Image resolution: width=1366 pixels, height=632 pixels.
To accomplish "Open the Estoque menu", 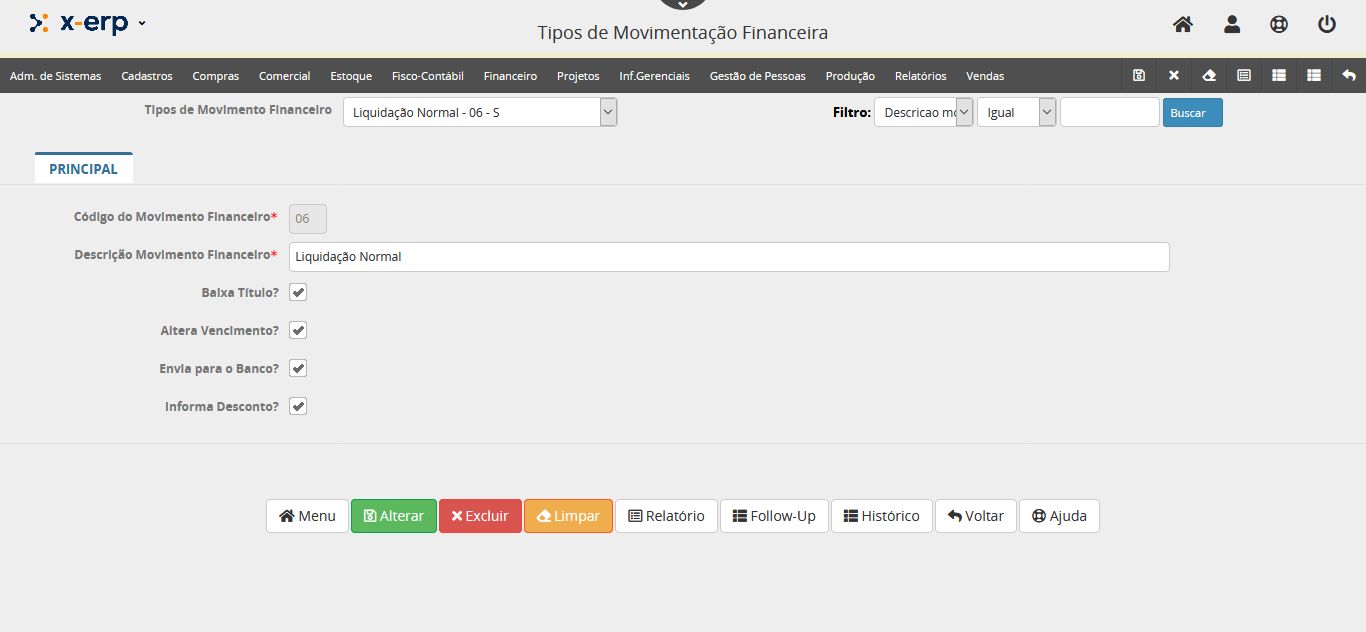I will pos(351,76).
